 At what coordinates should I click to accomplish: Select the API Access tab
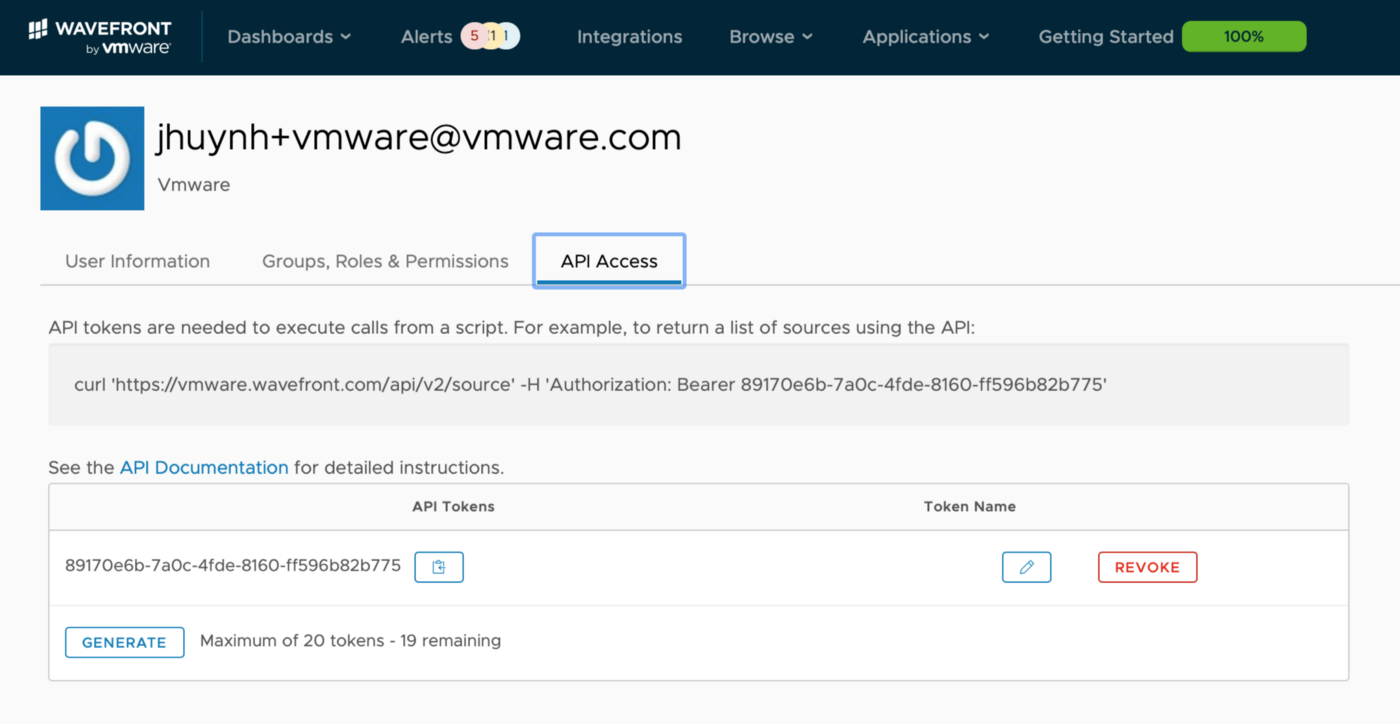point(608,260)
